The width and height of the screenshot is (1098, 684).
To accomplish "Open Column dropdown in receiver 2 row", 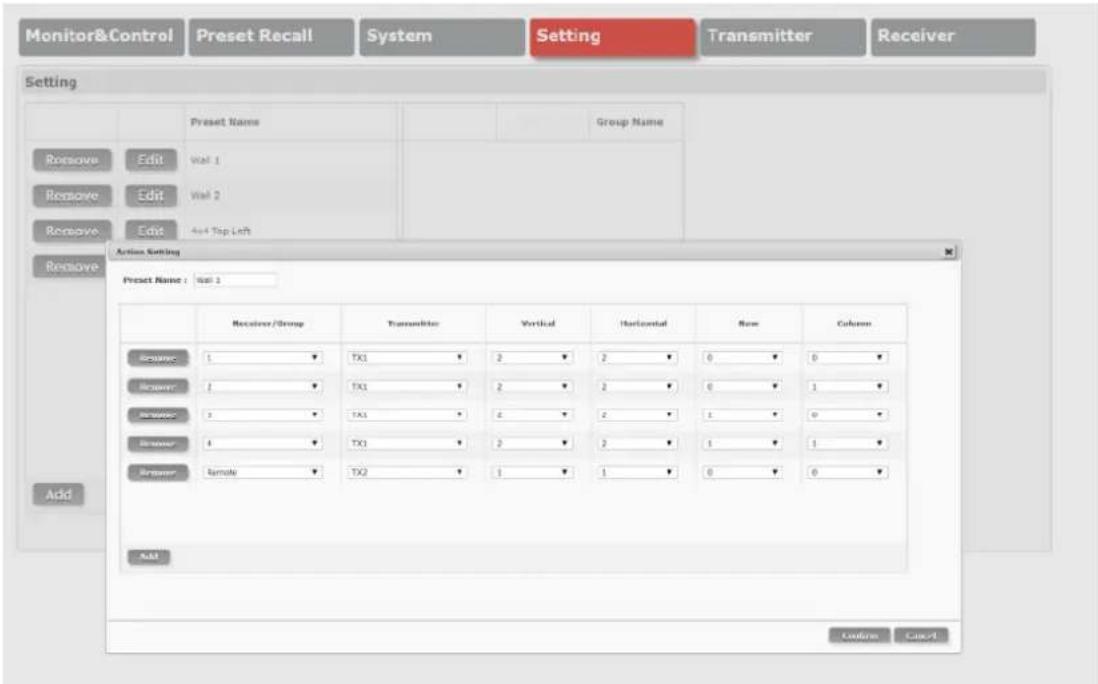I will [848, 386].
